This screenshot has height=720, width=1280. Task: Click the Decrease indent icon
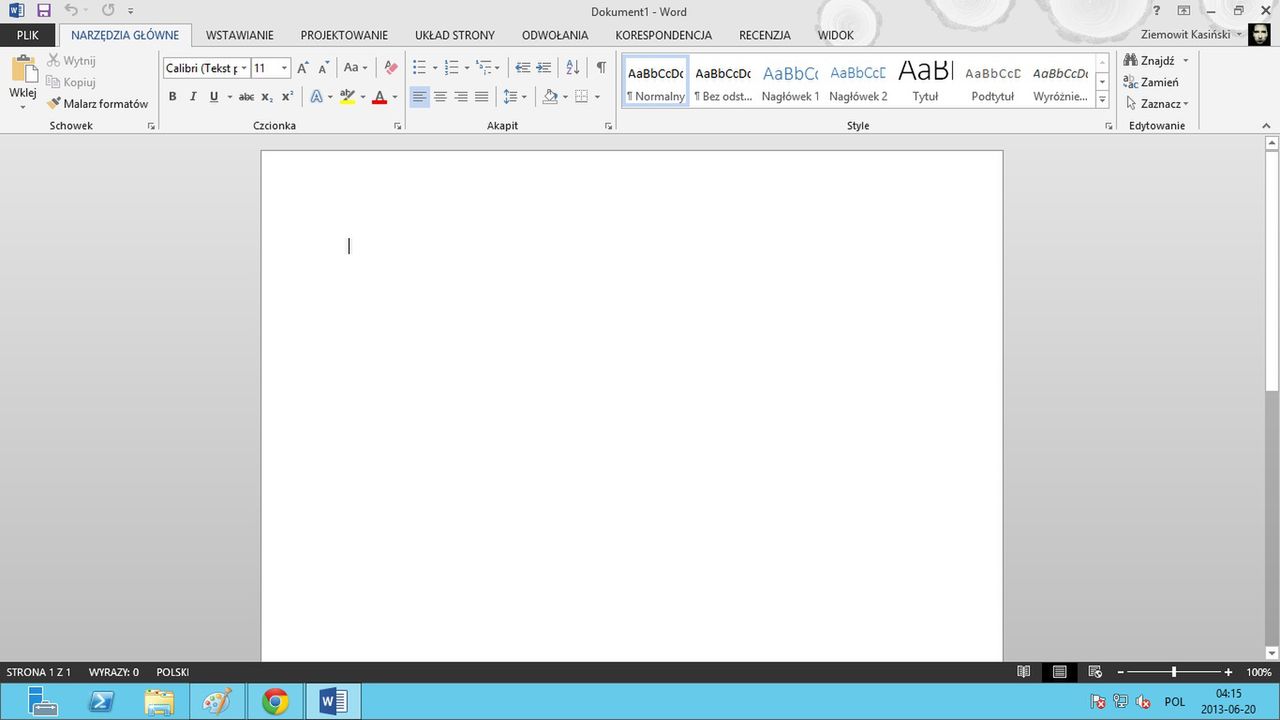point(522,68)
